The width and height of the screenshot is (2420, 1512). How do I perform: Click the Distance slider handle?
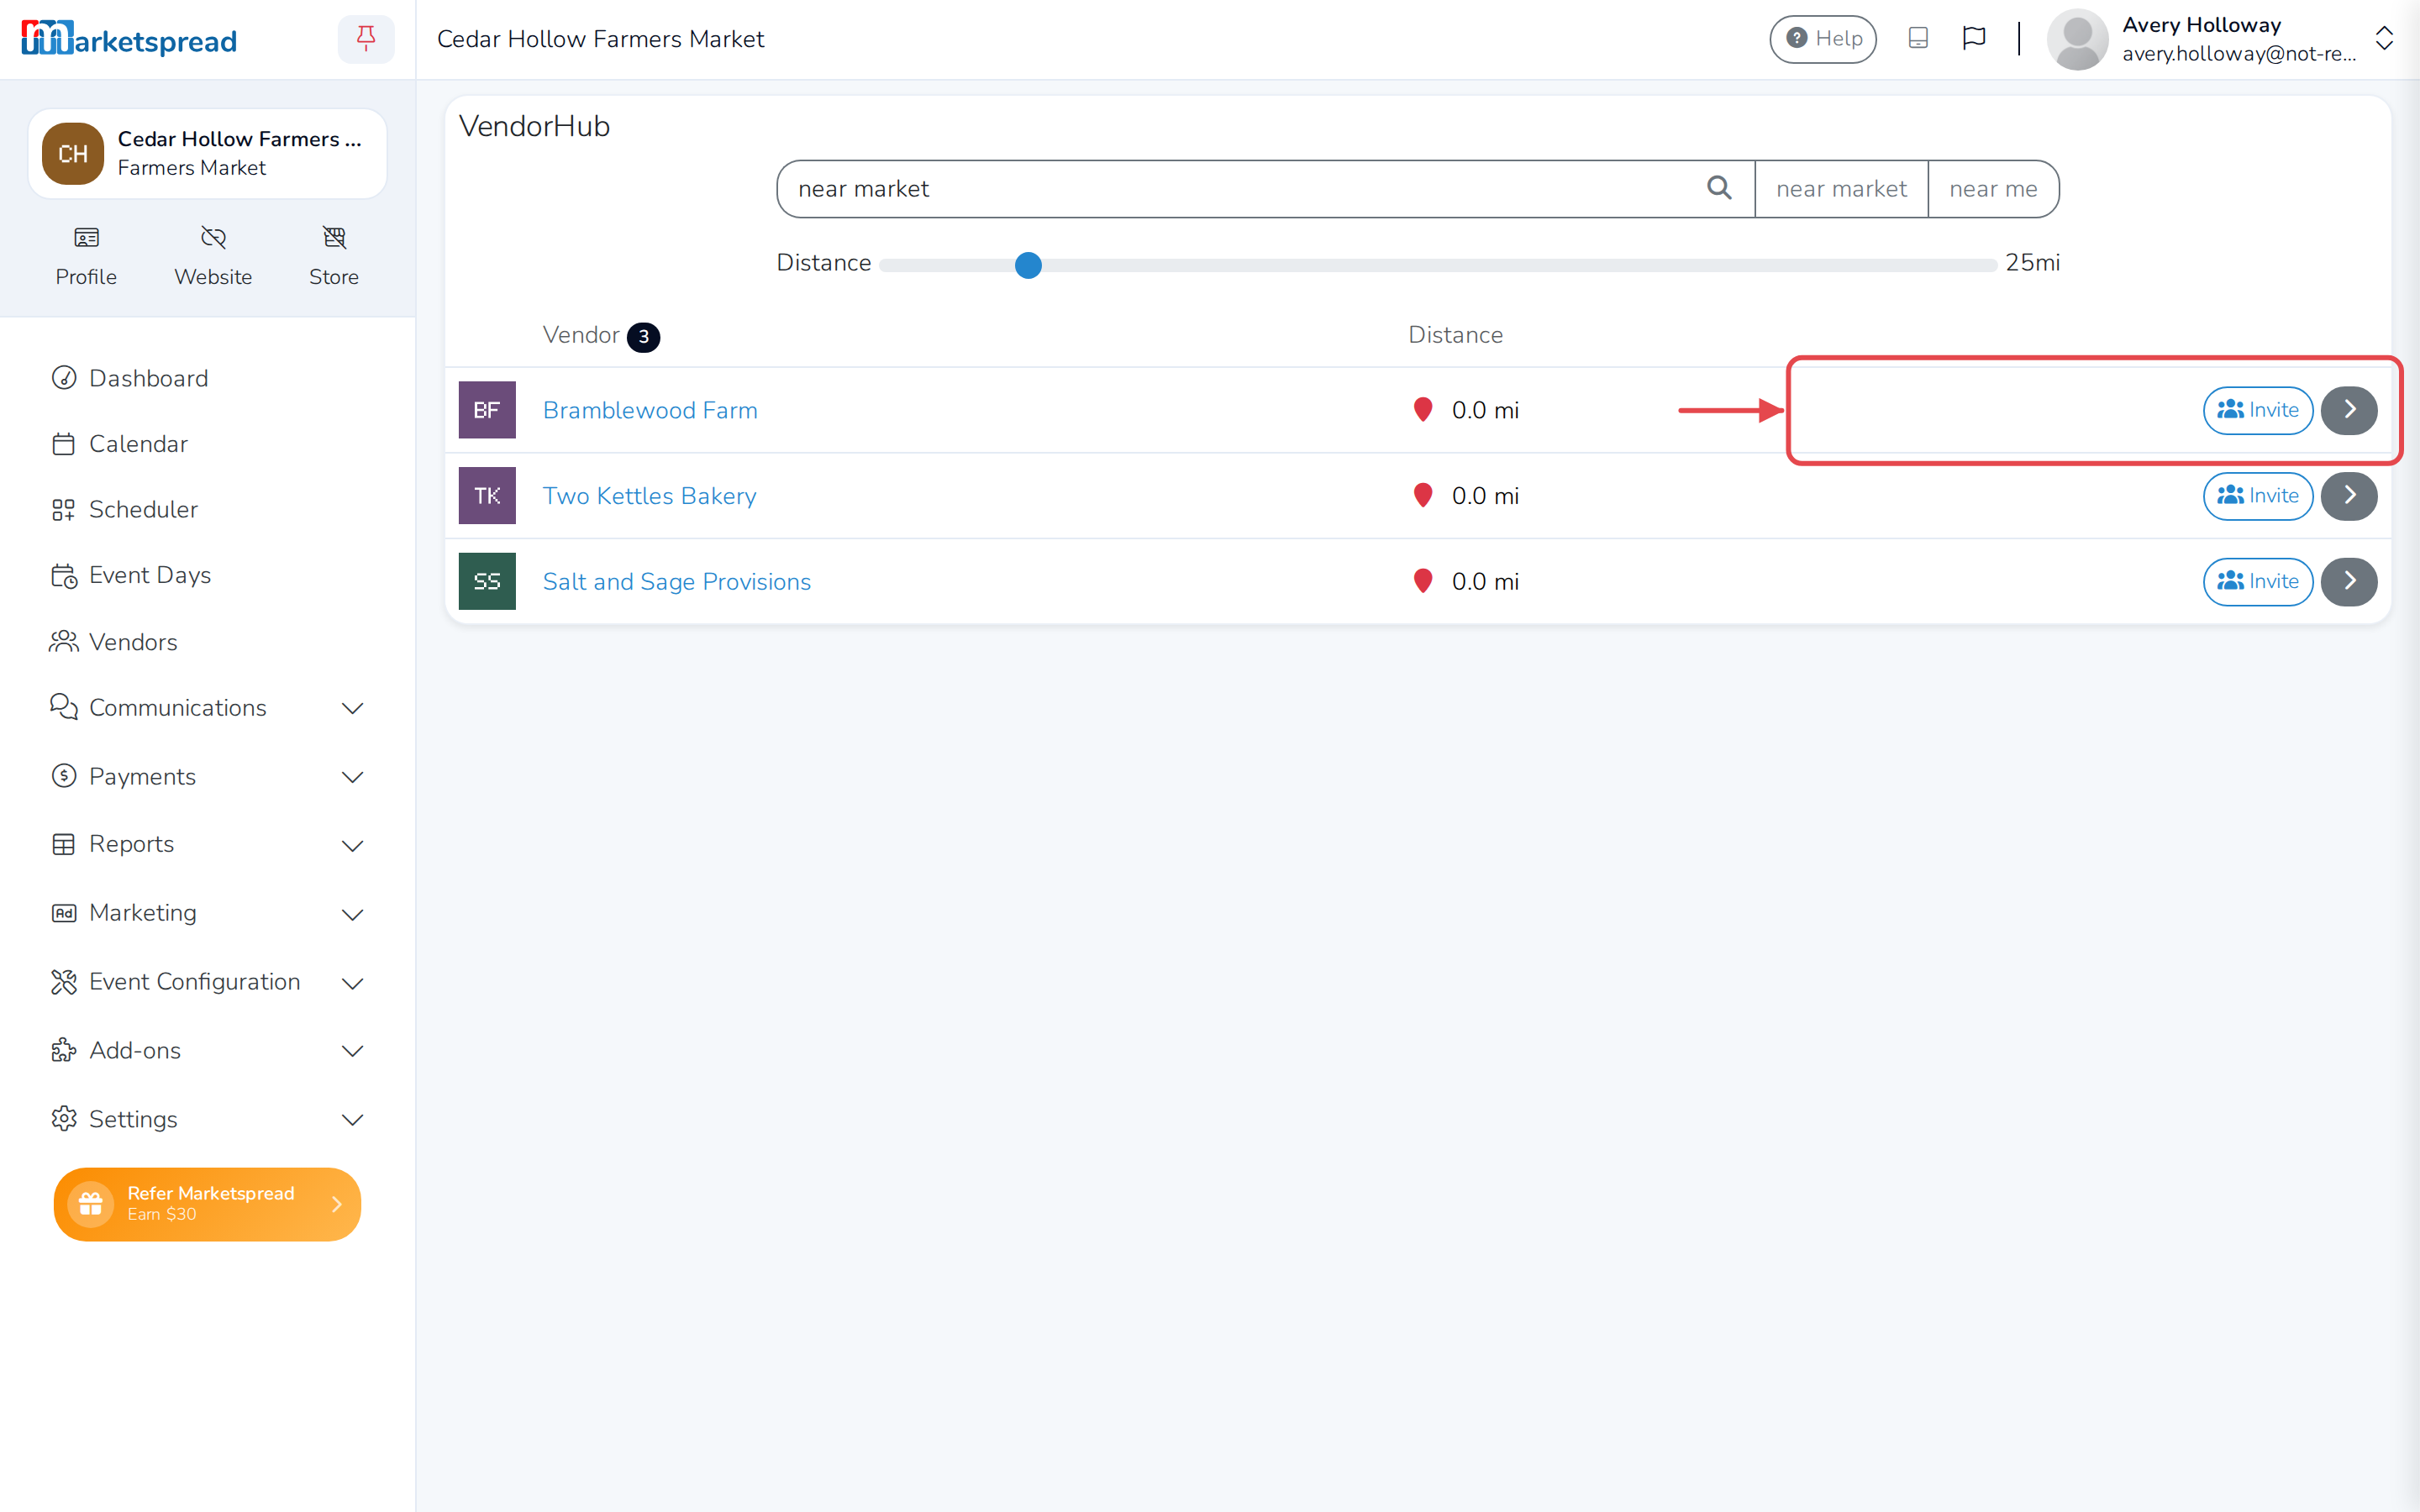point(1028,265)
